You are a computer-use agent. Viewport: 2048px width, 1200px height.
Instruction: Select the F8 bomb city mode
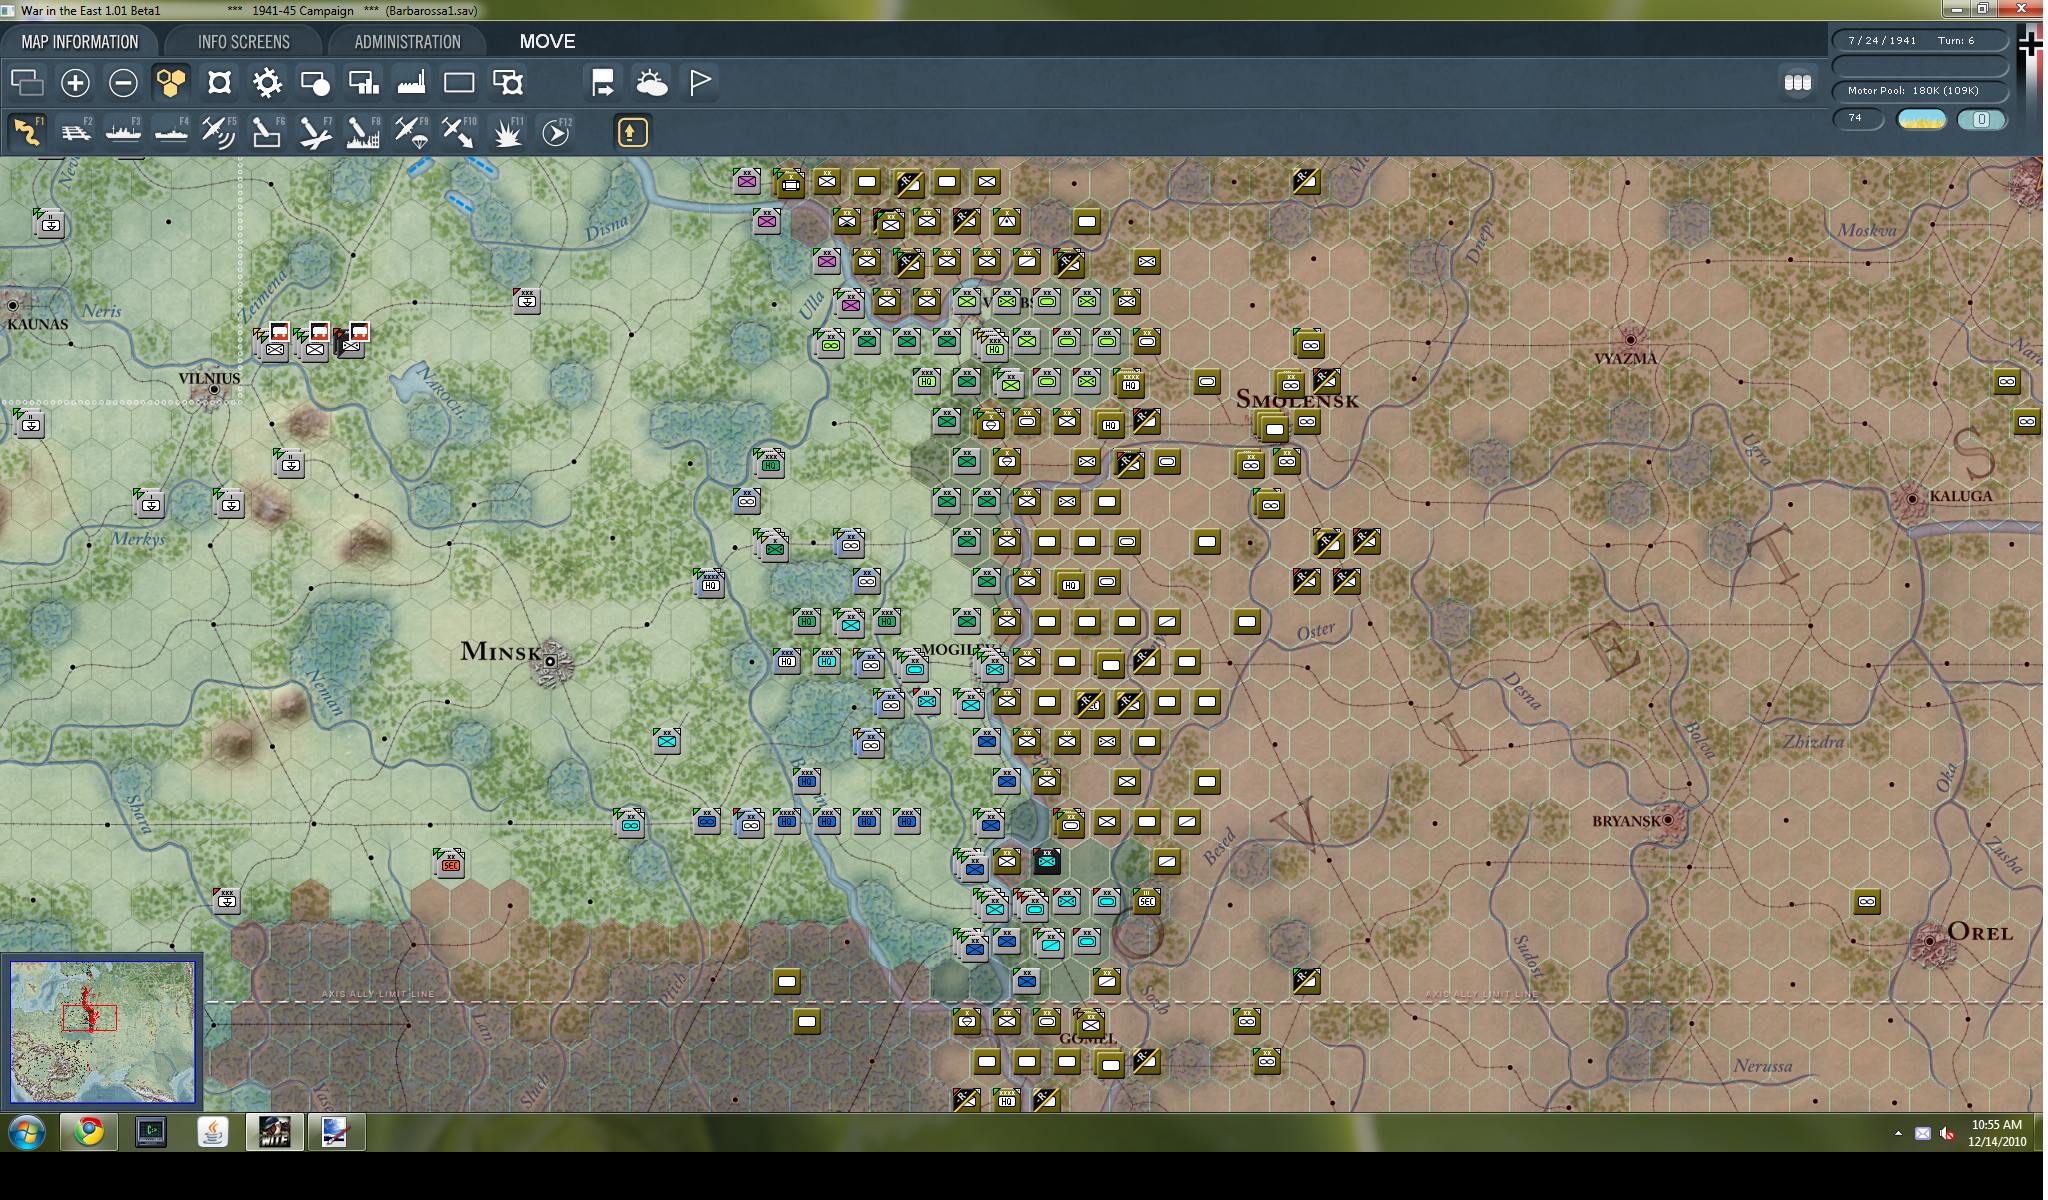click(363, 132)
